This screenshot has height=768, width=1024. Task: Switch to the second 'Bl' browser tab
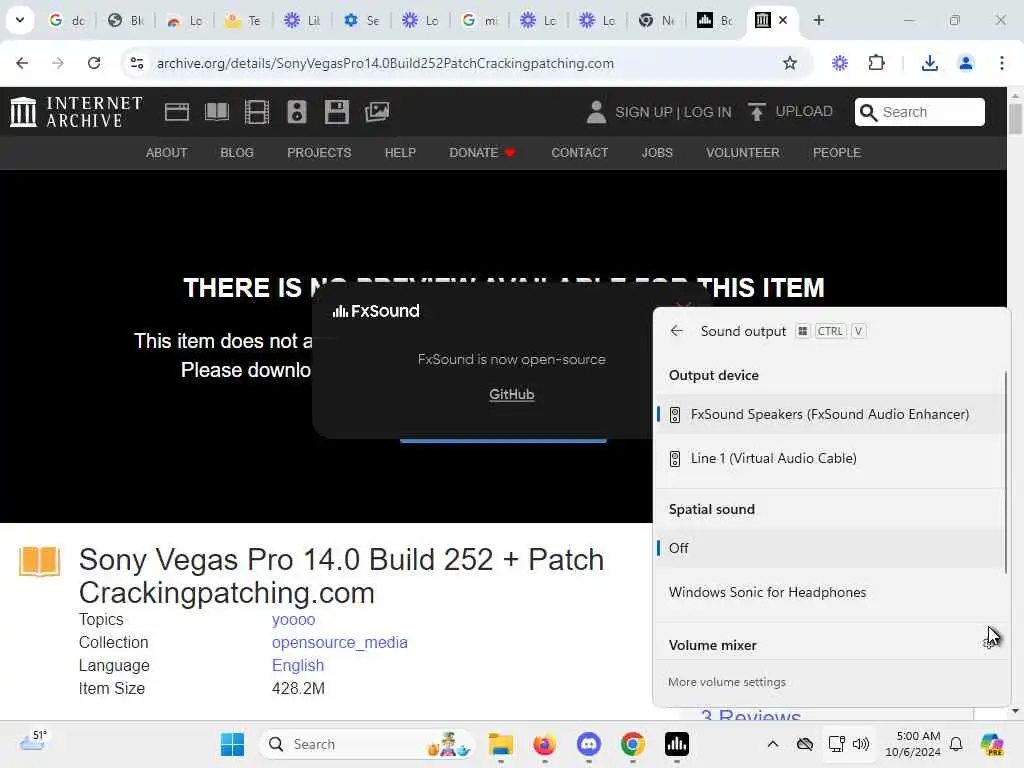(125, 20)
